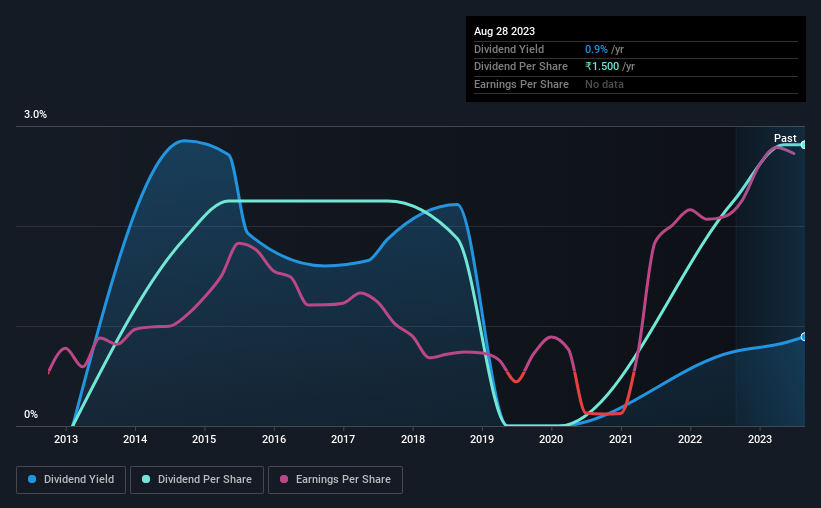Click the 3.0% y-axis label

[x=35, y=114]
